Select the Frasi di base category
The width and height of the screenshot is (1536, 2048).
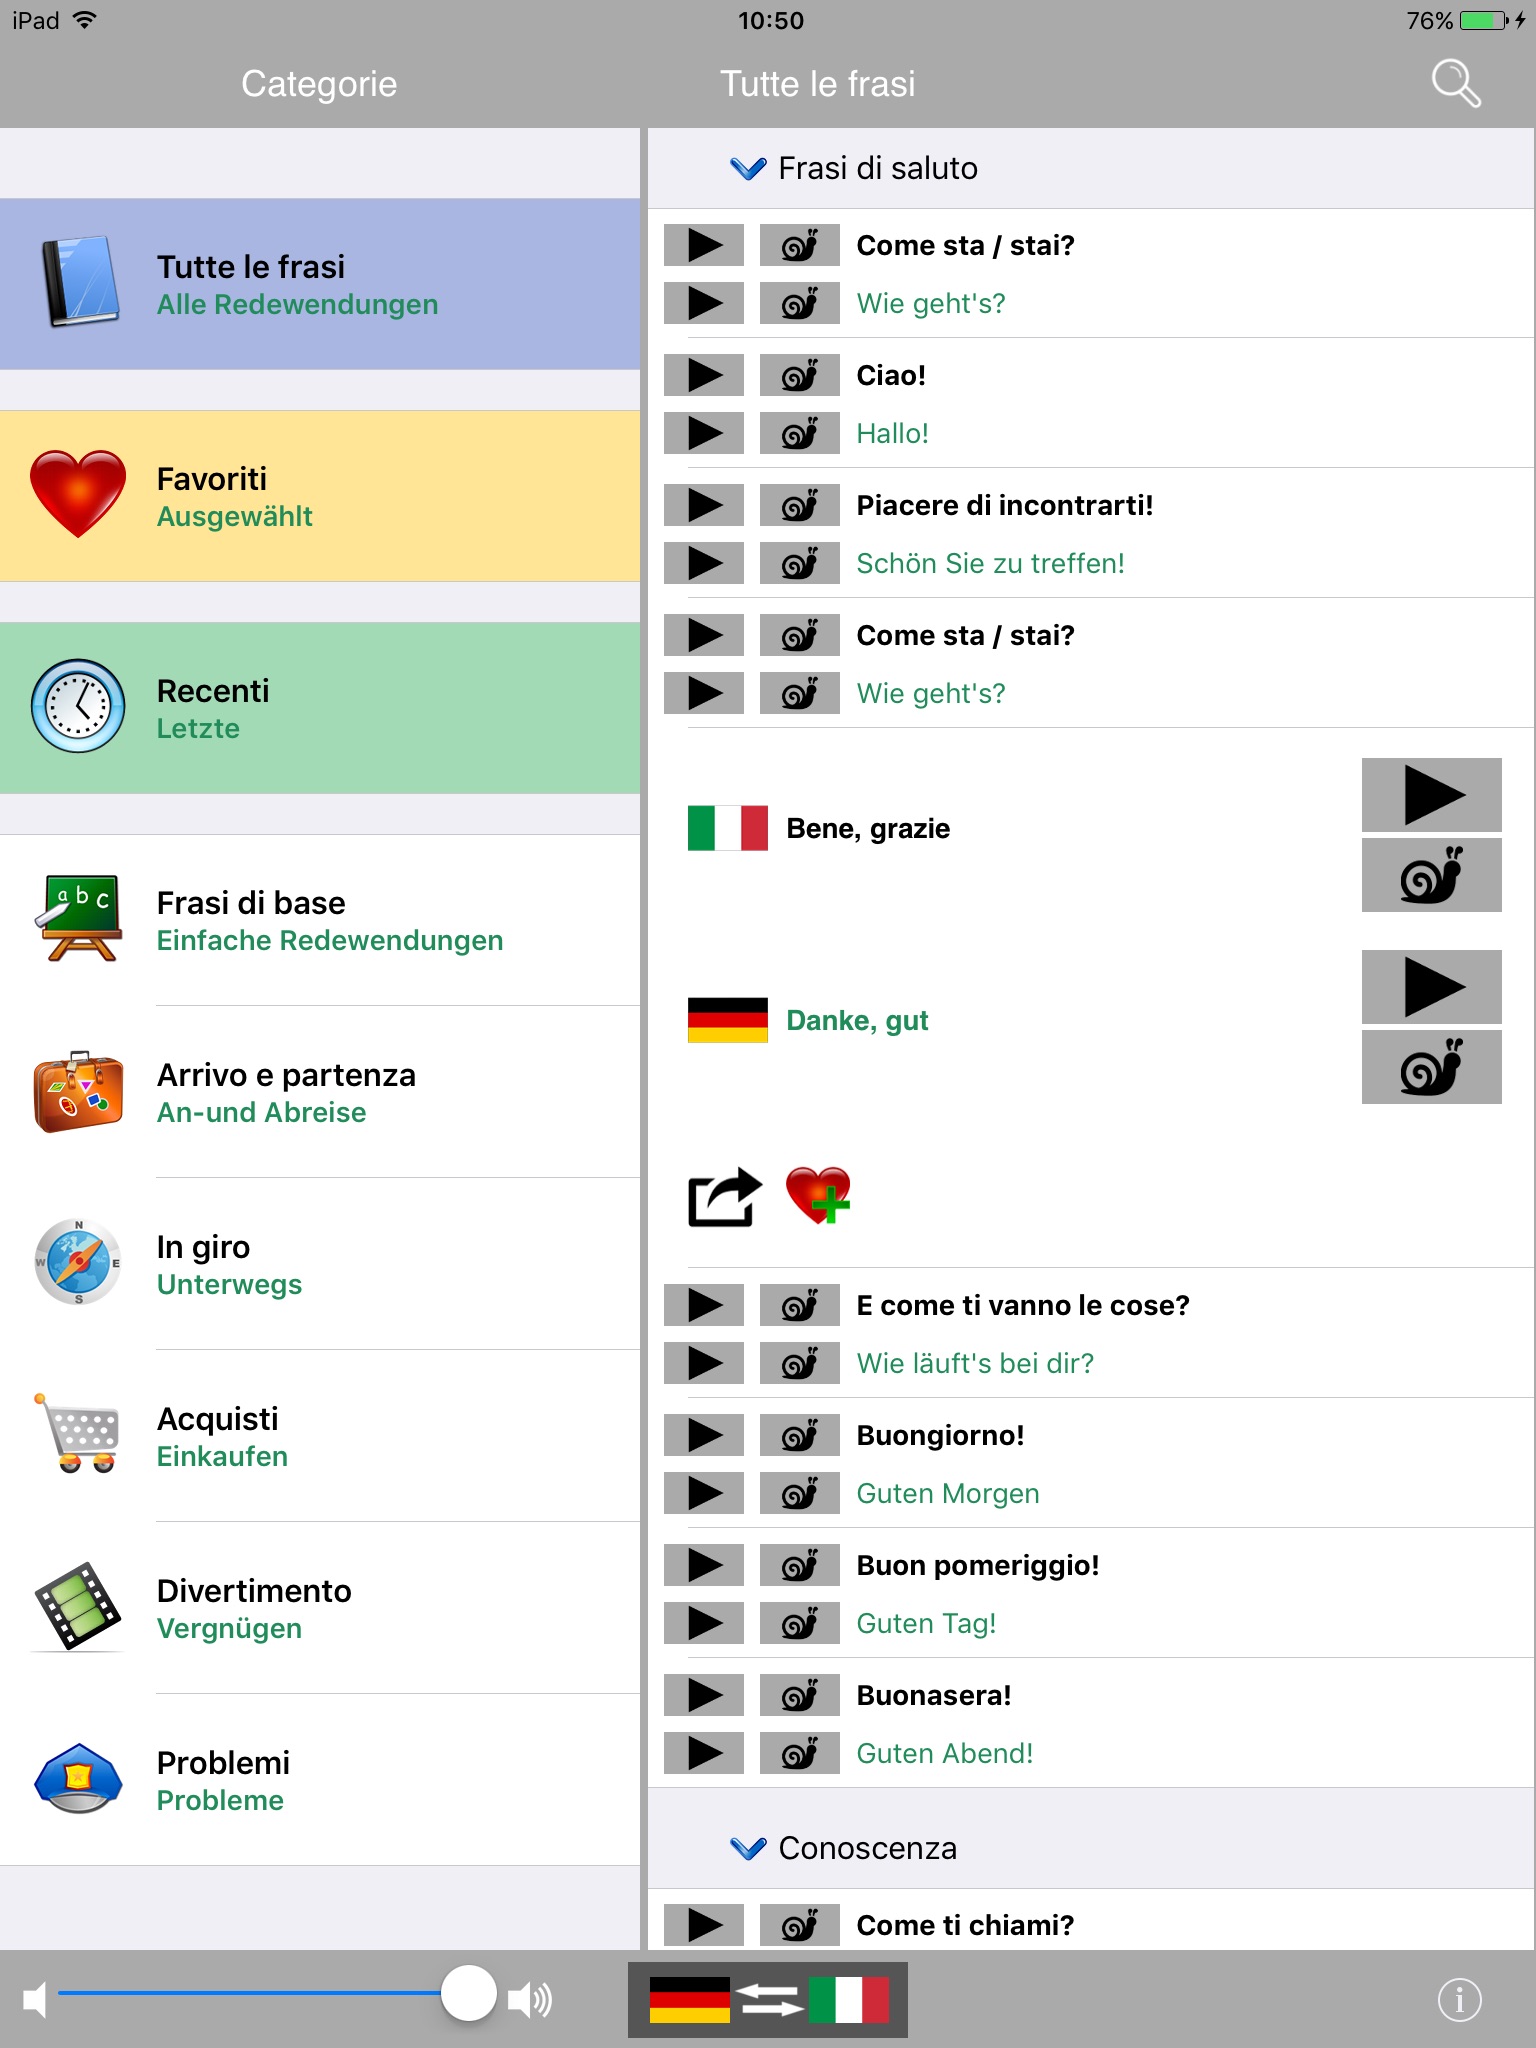[320, 920]
